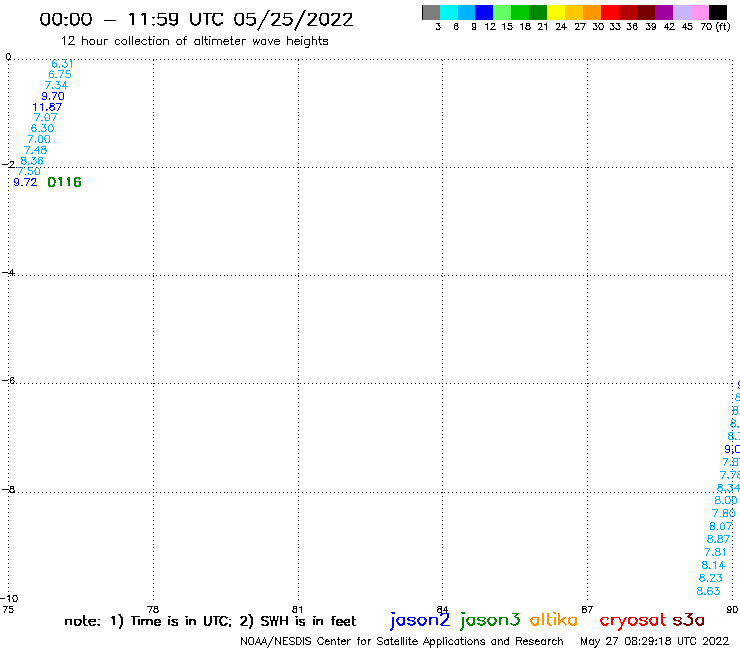Click the longitude axis label 87
The width and height of the screenshot is (740, 650).
tap(587, 609)
